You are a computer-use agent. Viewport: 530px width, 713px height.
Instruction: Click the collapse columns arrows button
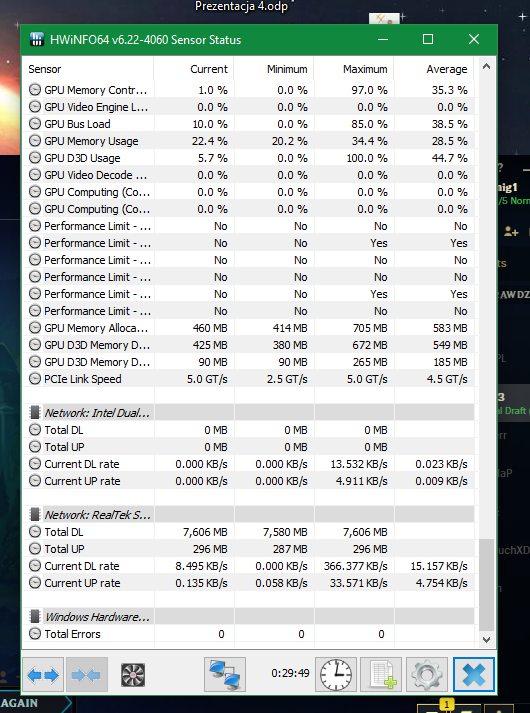tap(86, 675)
